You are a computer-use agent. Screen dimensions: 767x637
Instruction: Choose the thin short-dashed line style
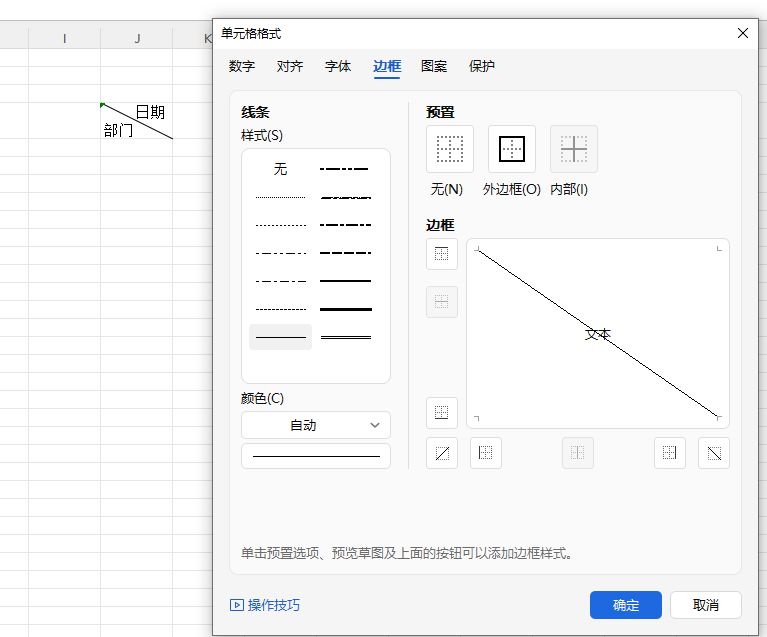(x=280, y=309)
